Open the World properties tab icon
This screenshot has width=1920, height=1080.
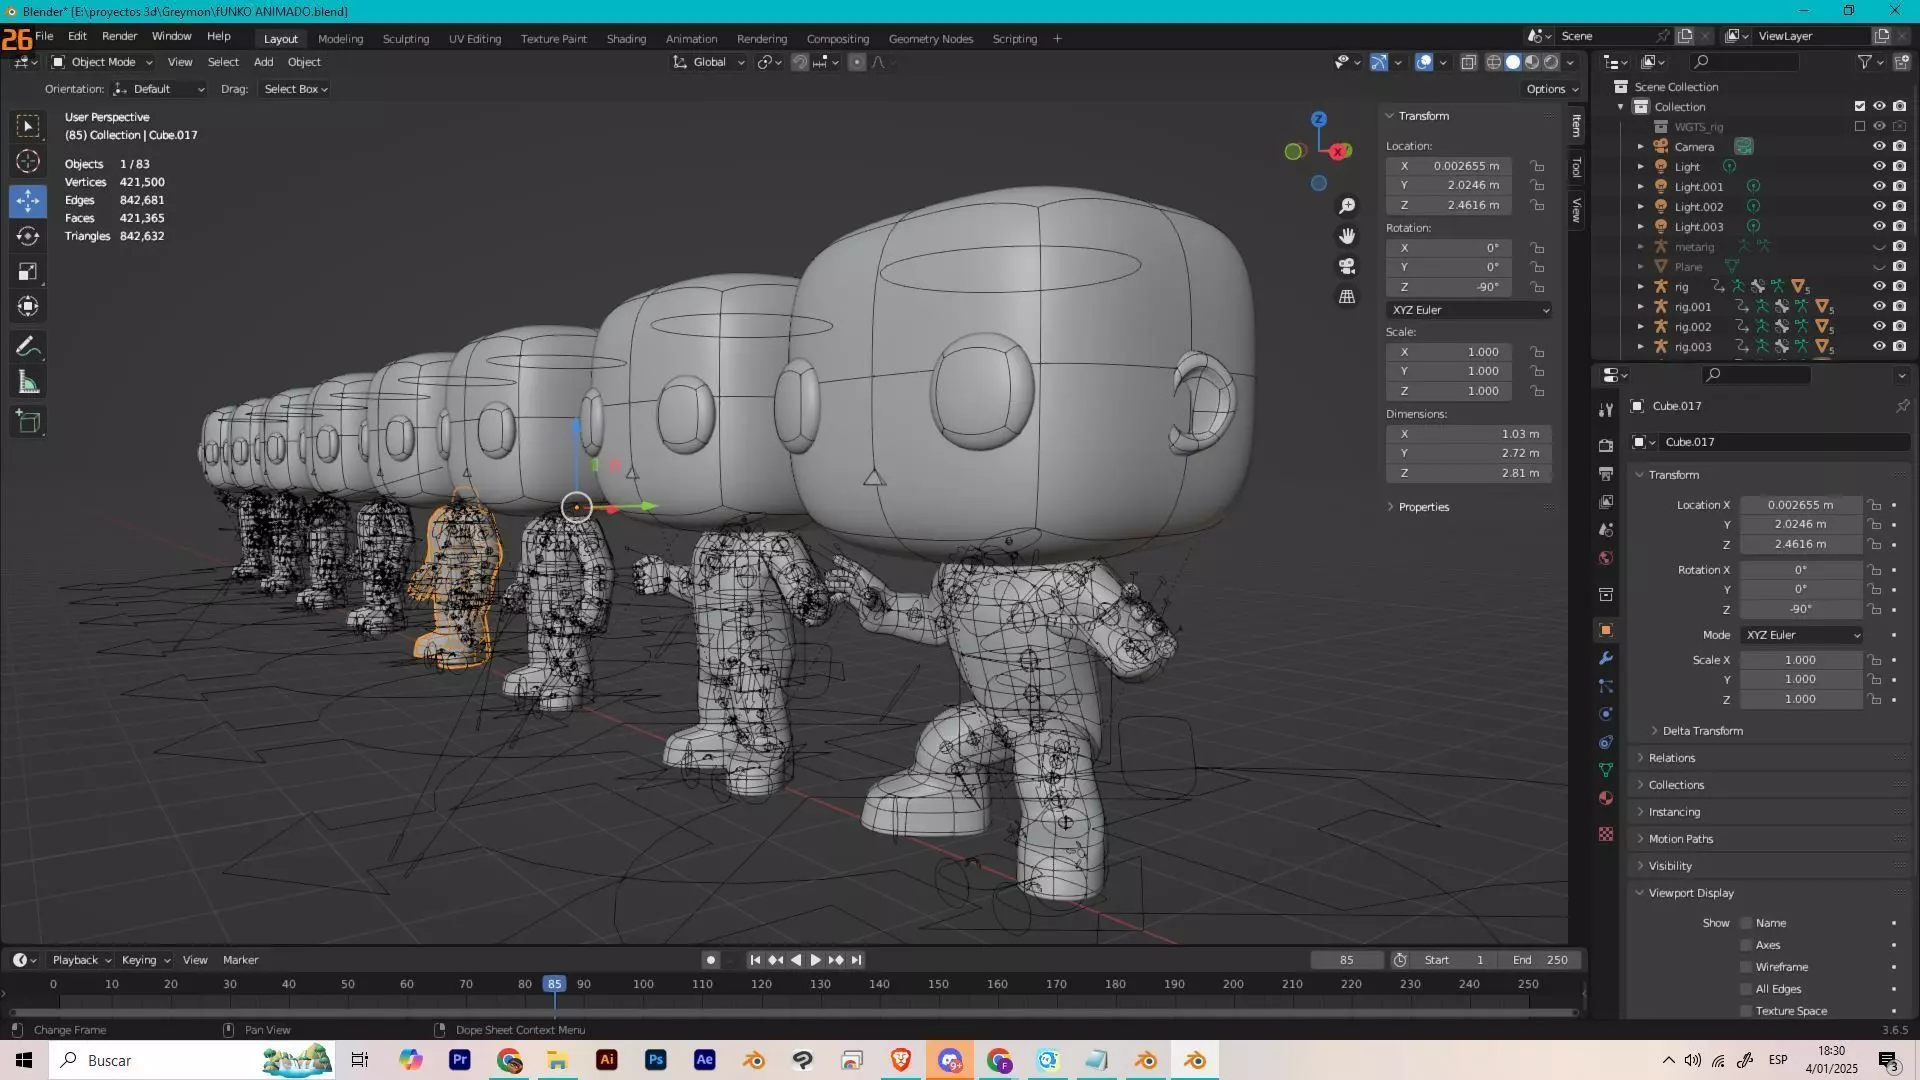pyautogui.click(x=1606, y=557)
